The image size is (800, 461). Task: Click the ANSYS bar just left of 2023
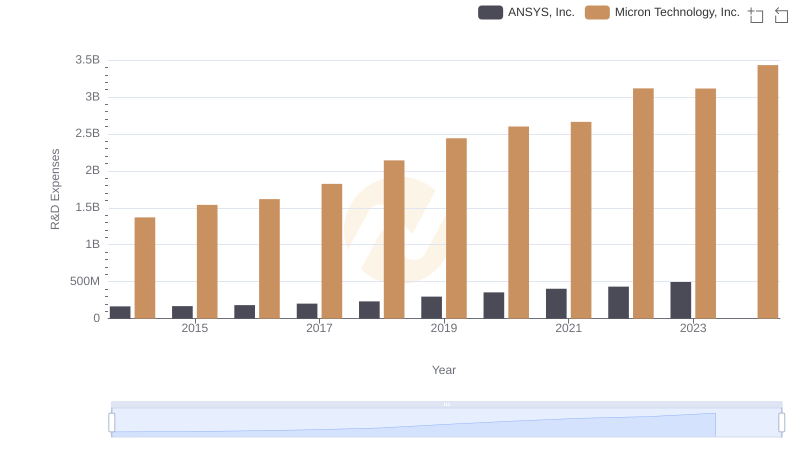tap(681, 300)
